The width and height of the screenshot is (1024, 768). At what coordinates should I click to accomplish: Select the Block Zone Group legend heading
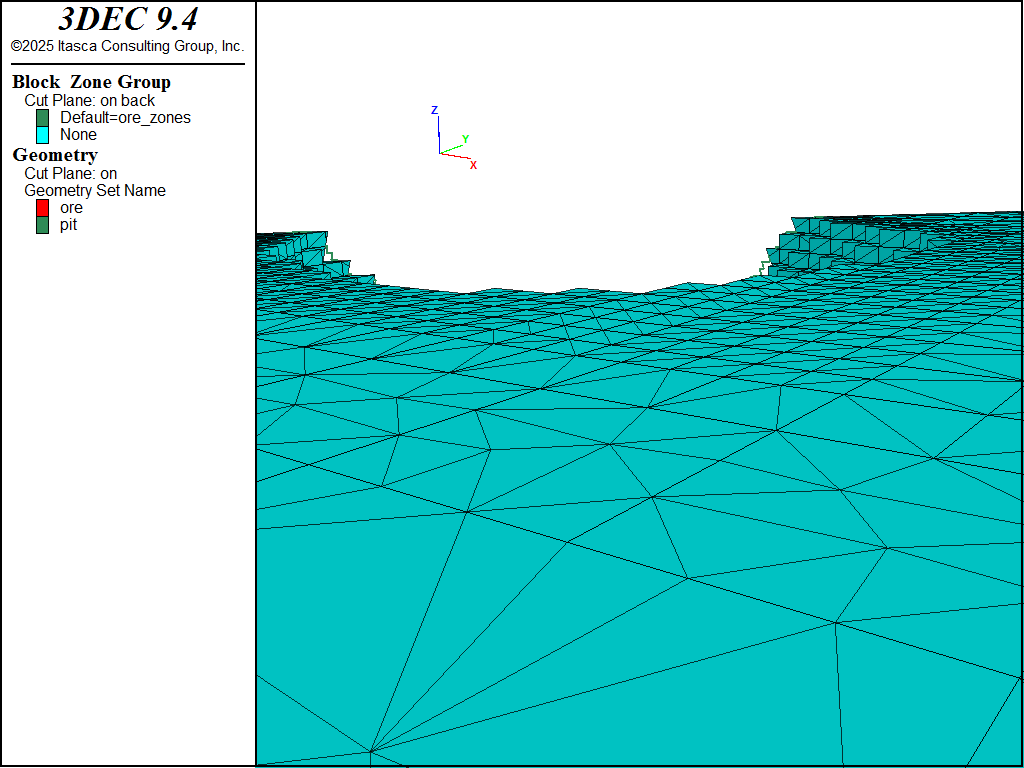(91, 82)
